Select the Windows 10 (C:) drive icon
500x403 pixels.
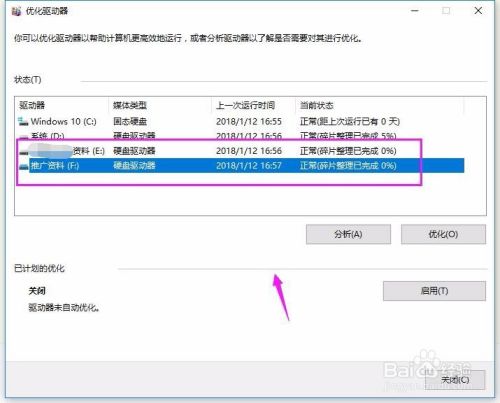click(23, 122)
